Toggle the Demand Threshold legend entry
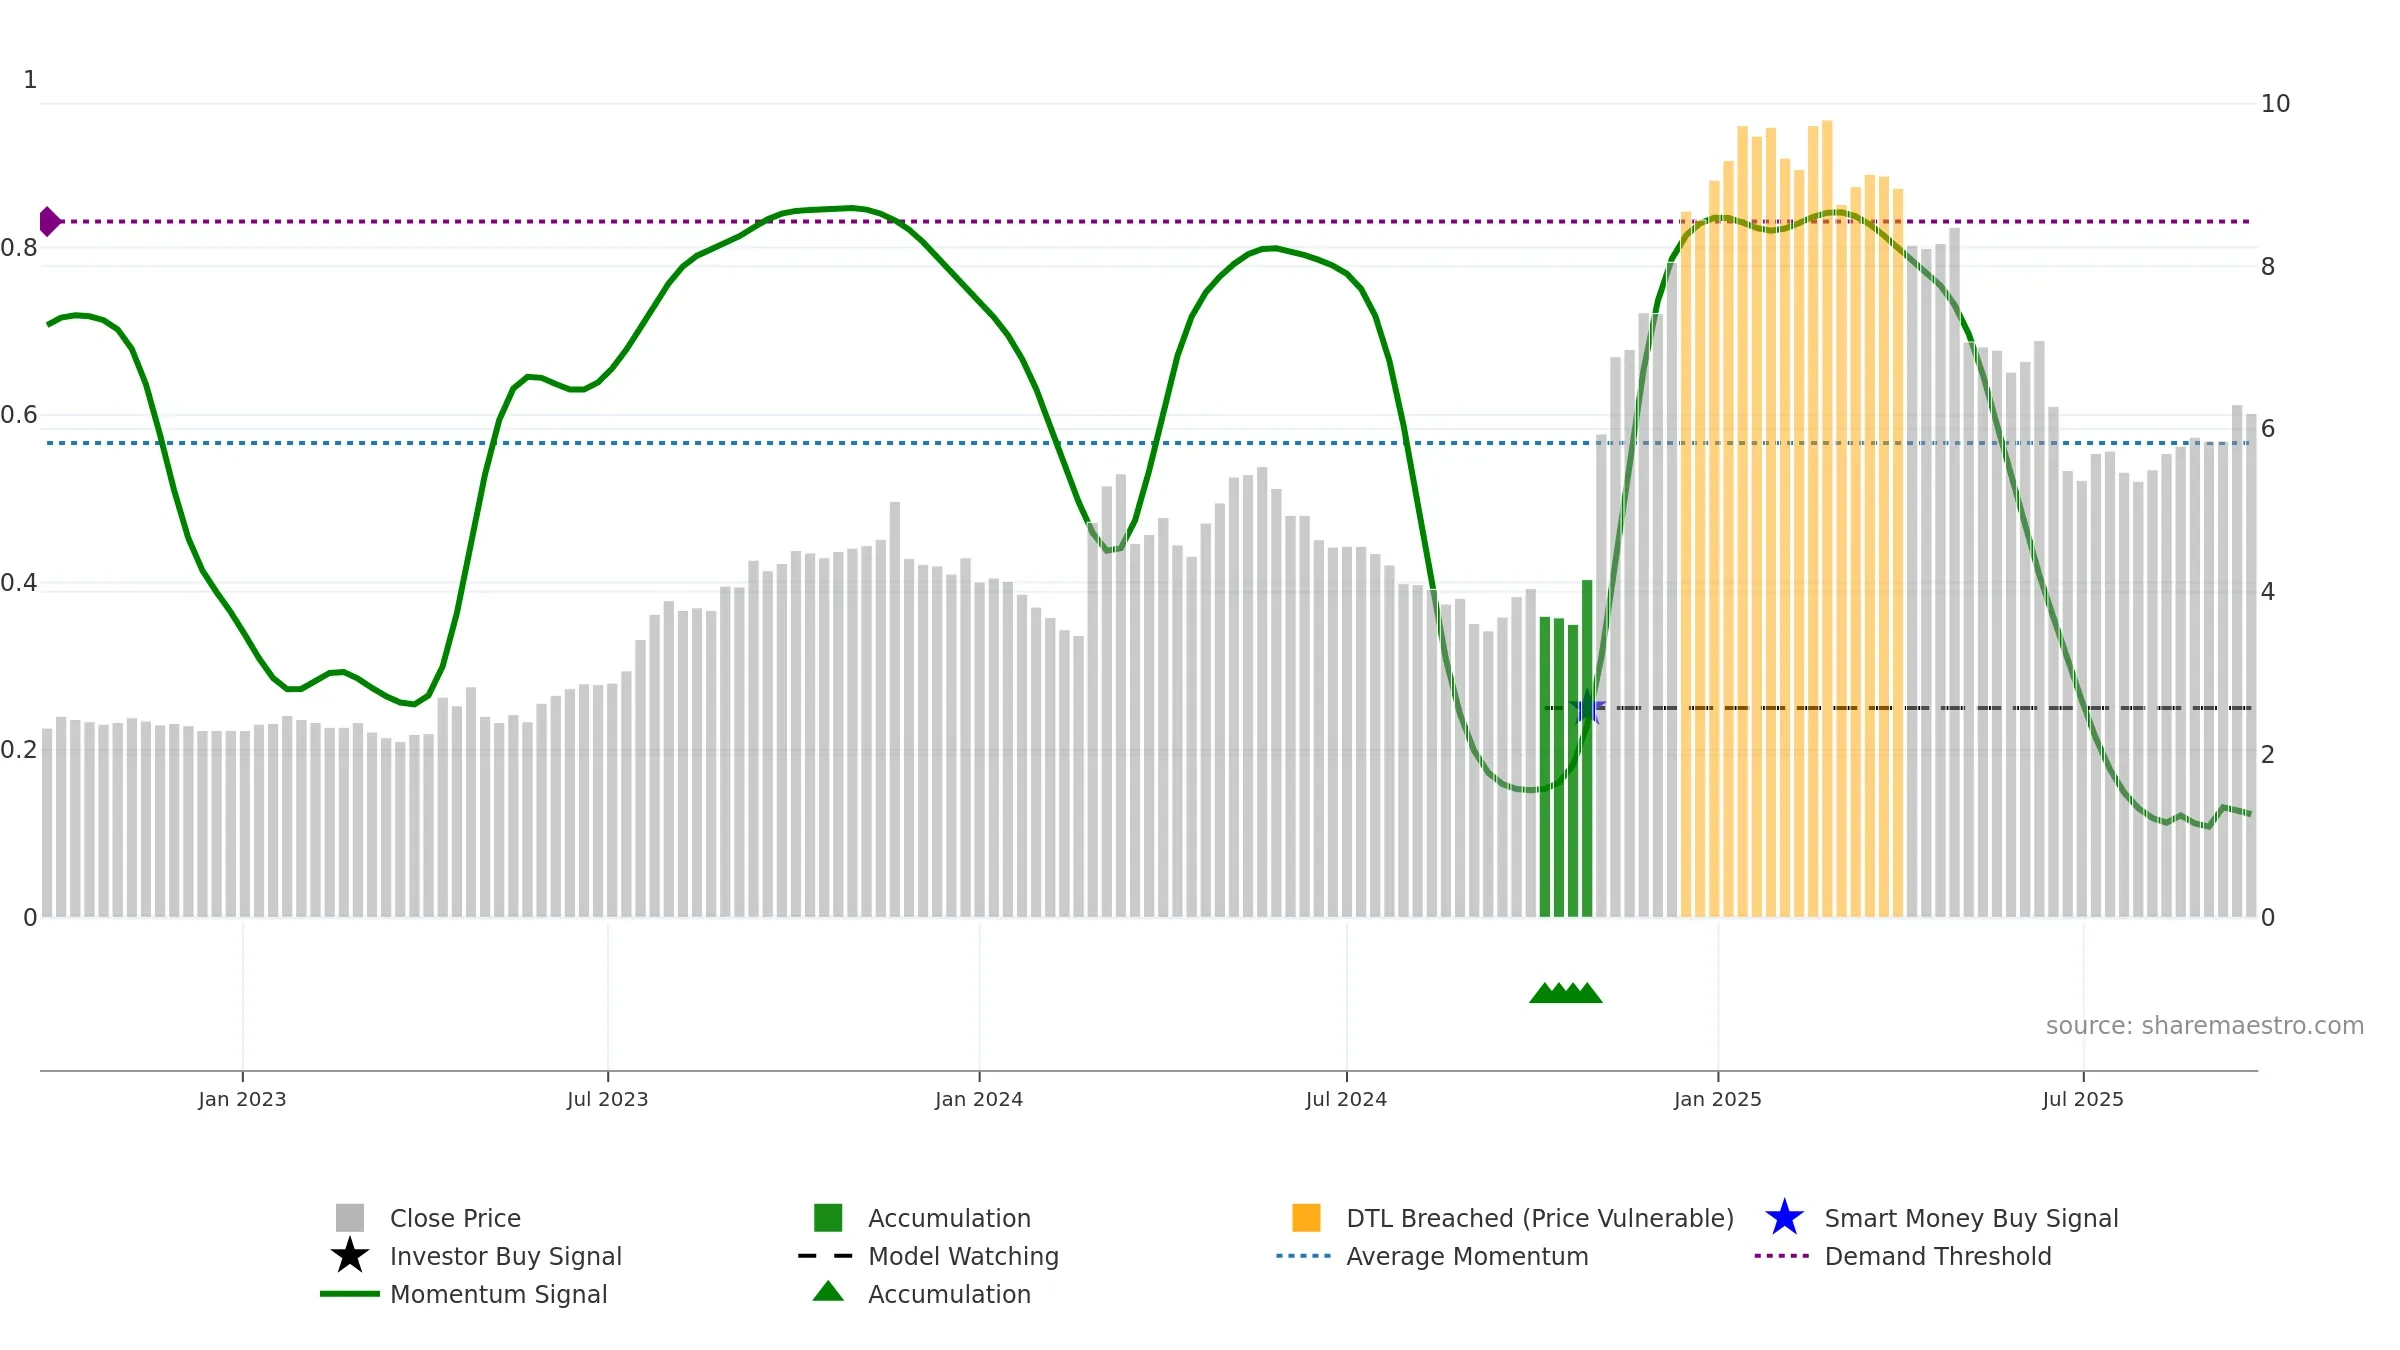 [1937, 1255]
